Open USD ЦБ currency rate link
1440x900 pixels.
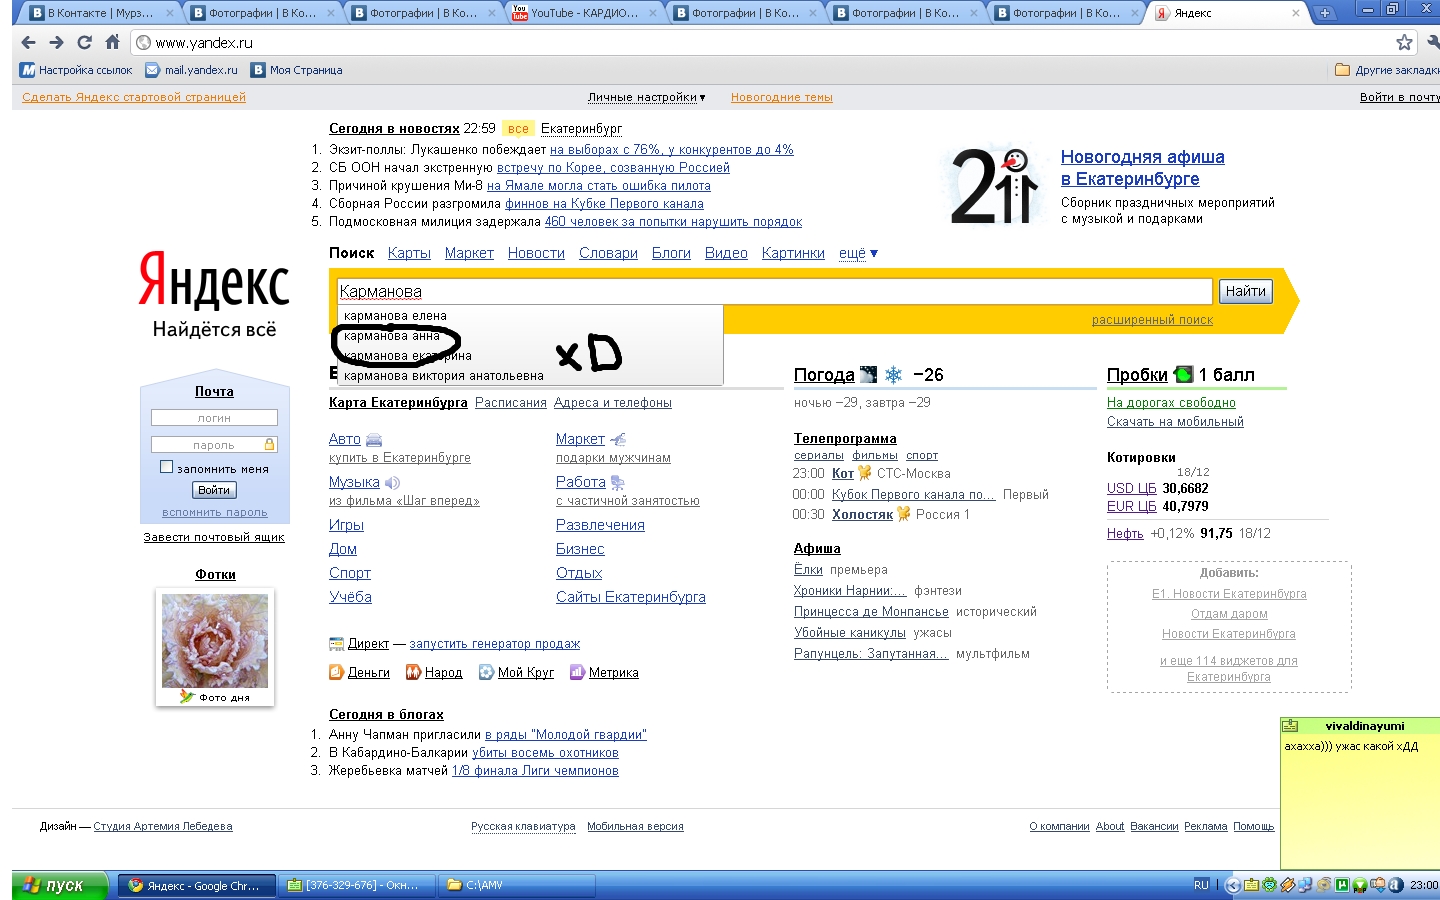point(1131,488)
